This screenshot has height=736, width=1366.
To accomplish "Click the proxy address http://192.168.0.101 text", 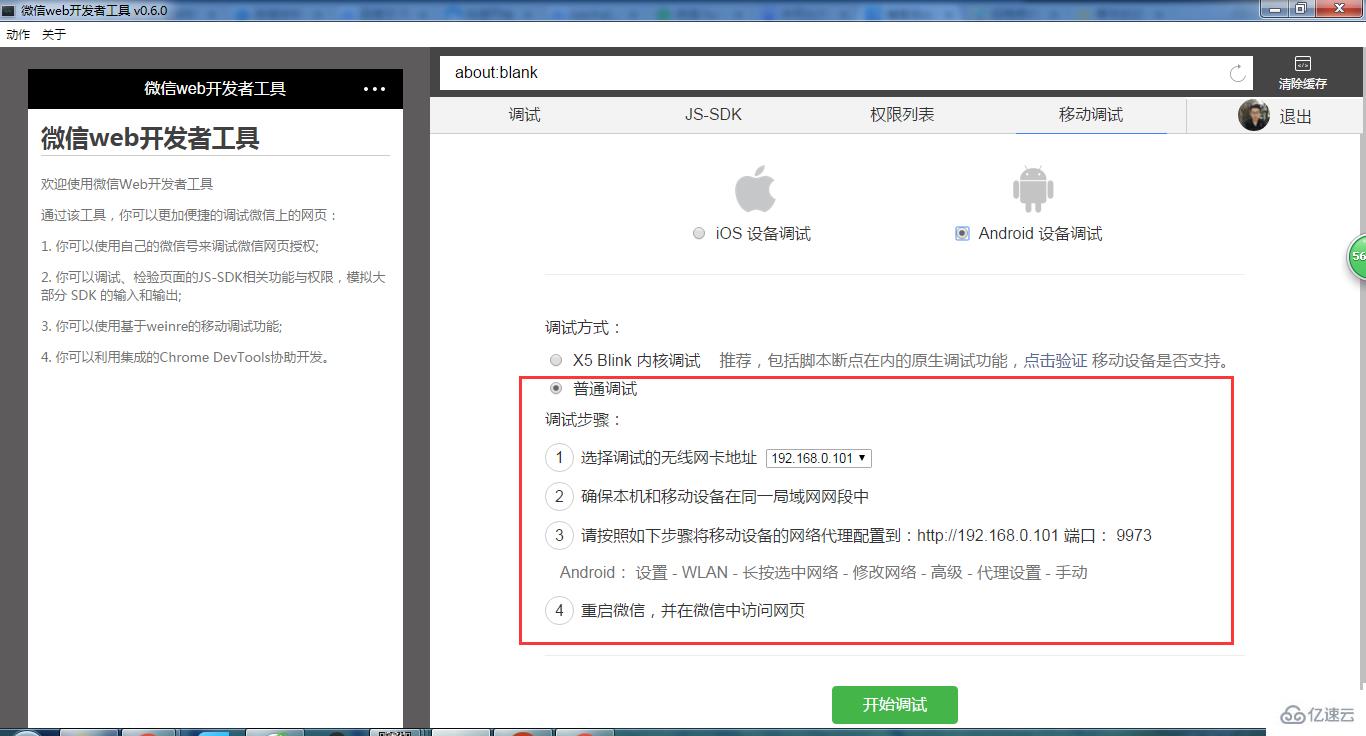I will click(x=987, y=535).
